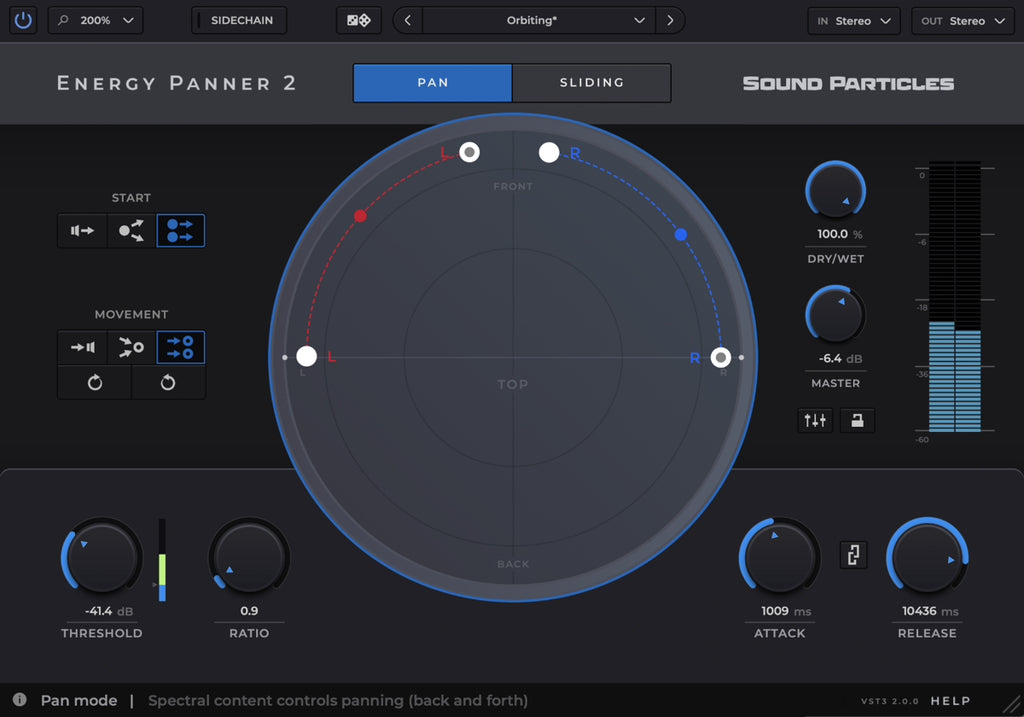Click the FRONT label in panner
1024x717 pixels.
point(513,187)
